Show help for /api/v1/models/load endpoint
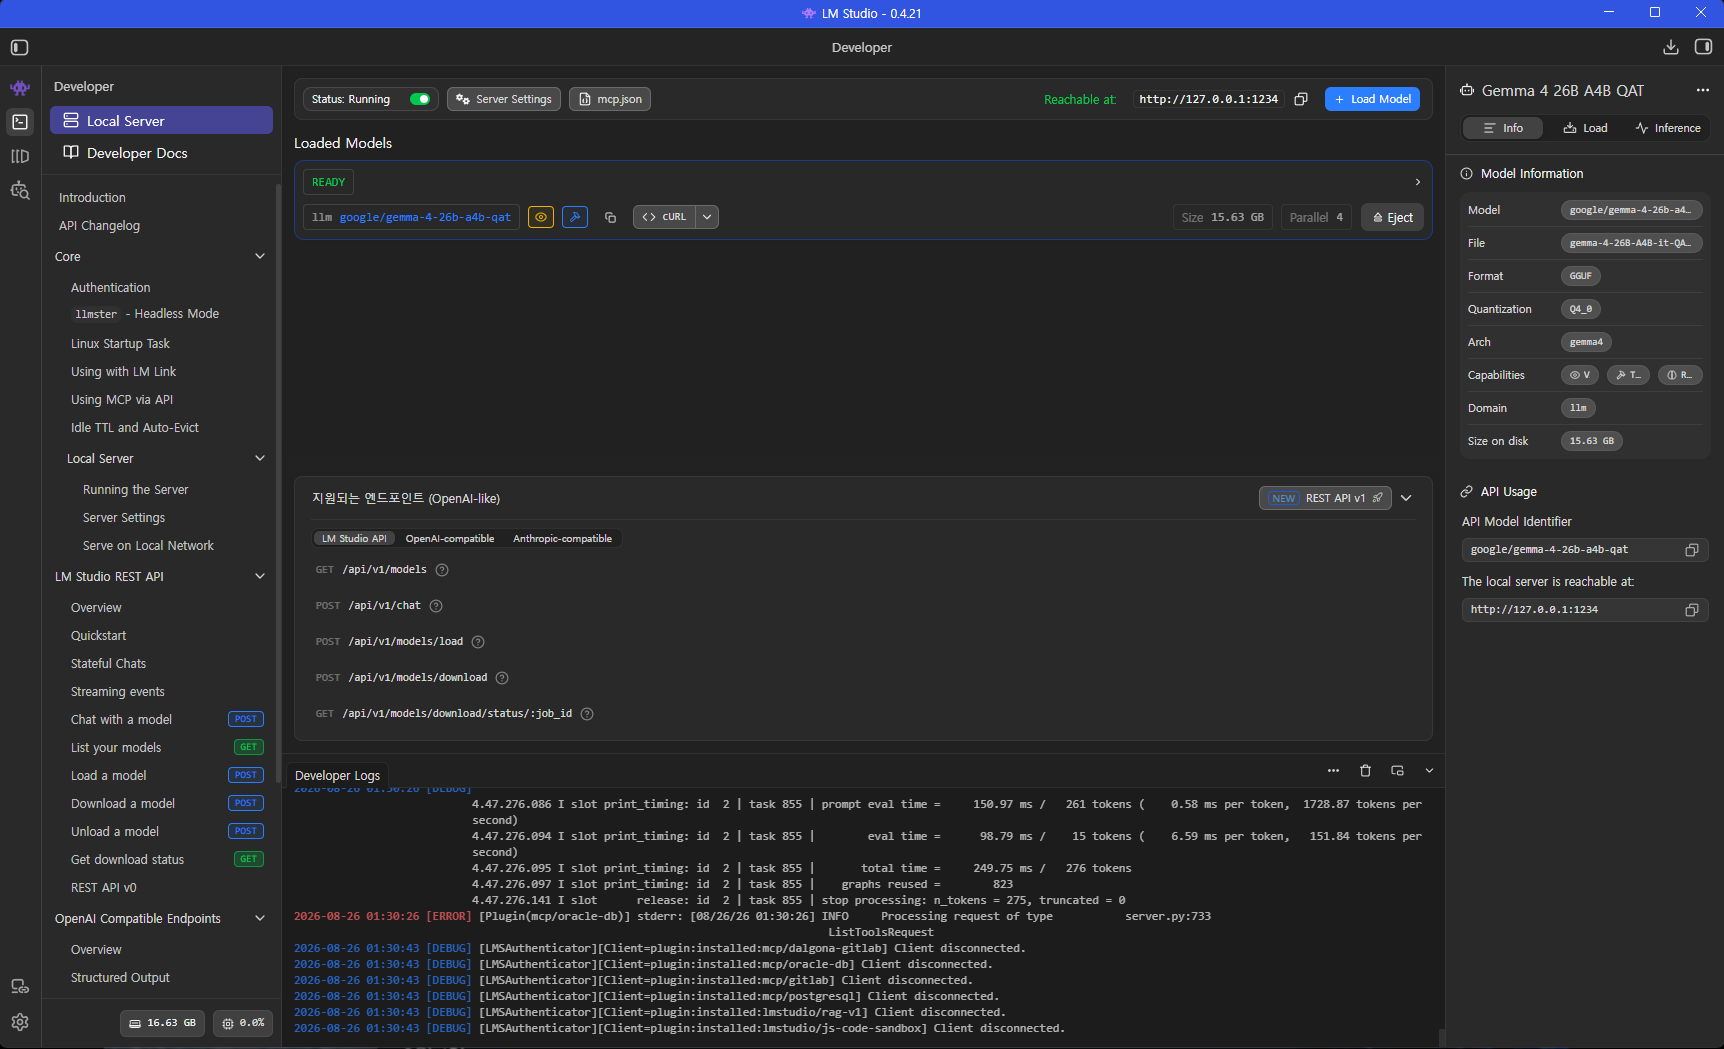Screen dimensions: 1724x1049 [478, 642]
